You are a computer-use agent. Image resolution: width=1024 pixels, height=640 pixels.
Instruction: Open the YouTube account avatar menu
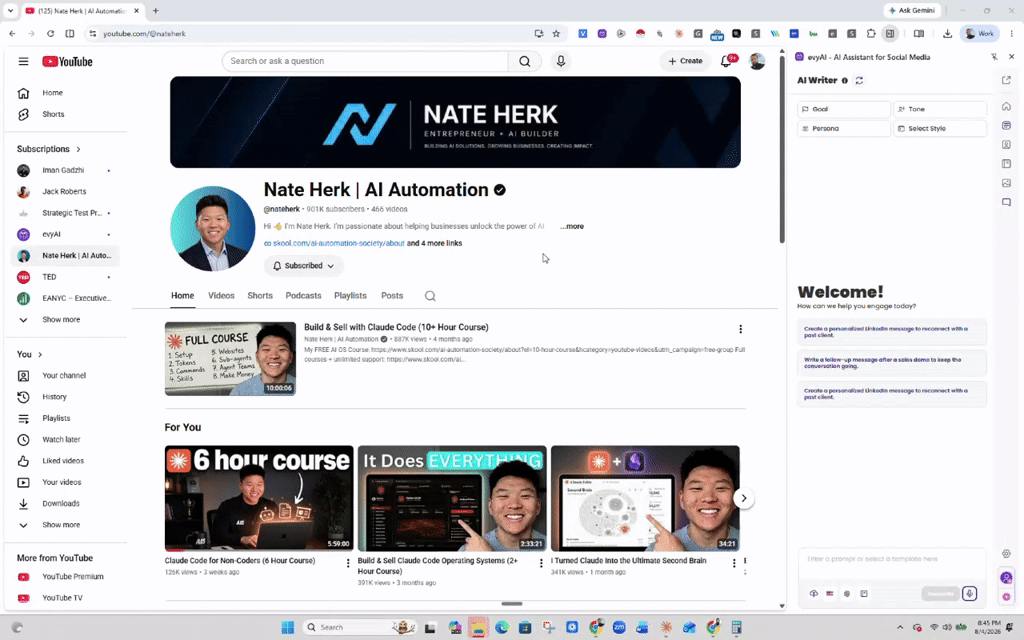point(757,61)
